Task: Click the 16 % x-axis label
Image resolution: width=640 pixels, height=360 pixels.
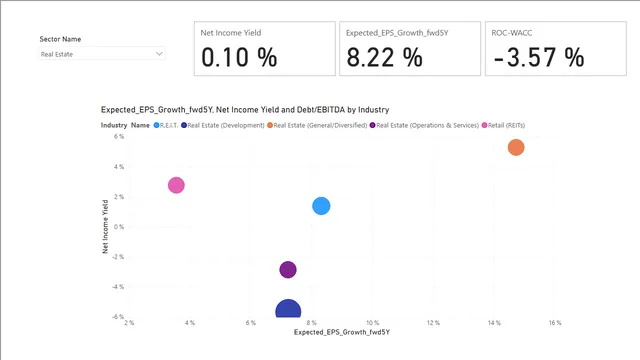Action: pos(555,323)
